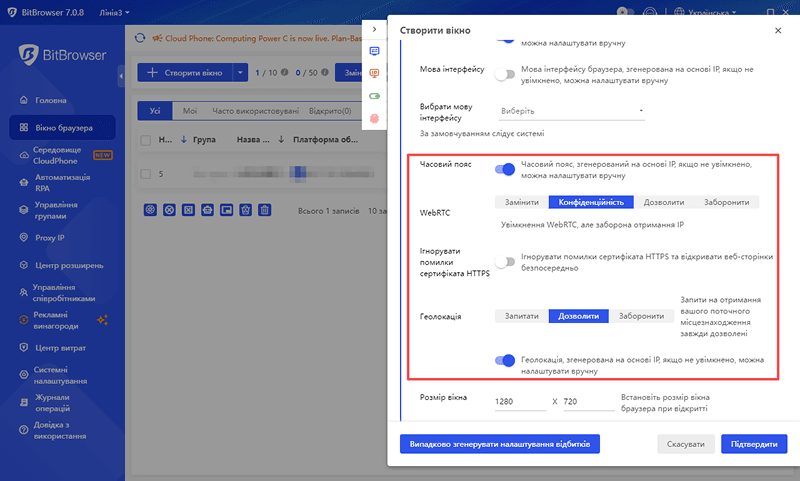Select WebRTC option Заборонити
The height and width of the screenshot is (481, 800).
[725, 201]
